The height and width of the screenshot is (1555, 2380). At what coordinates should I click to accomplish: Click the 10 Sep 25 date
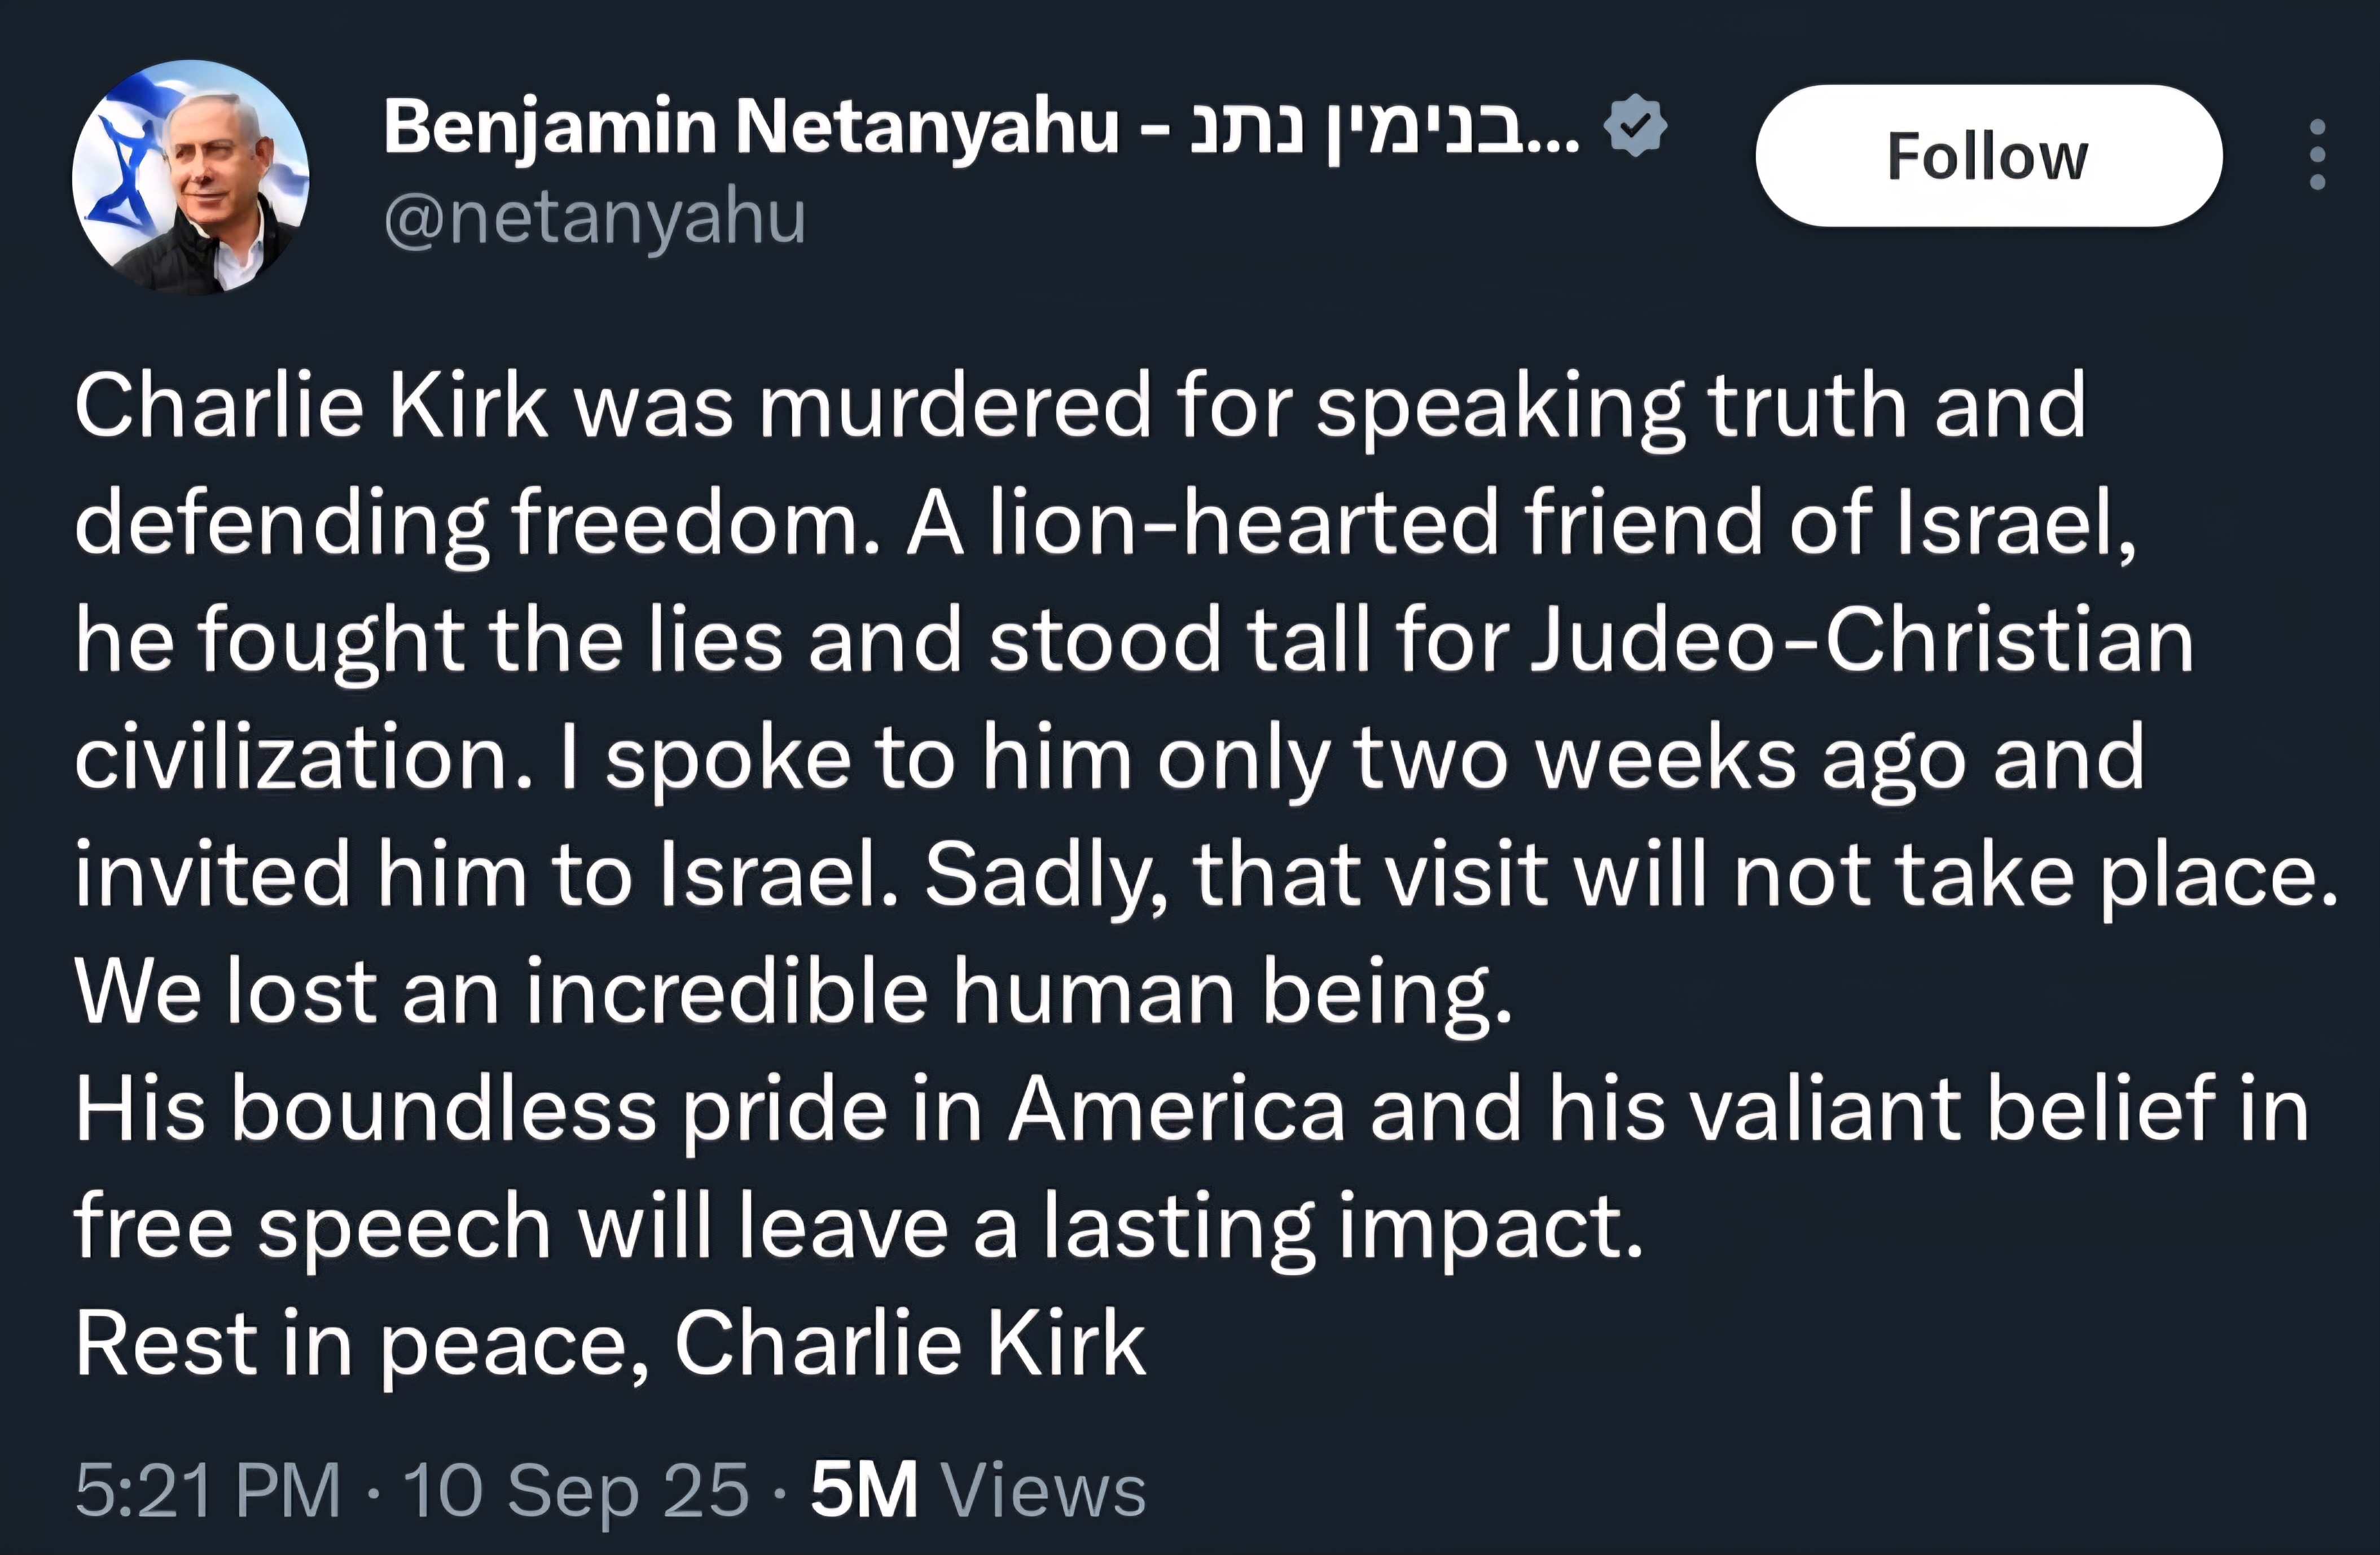(x=576, y=1490)
